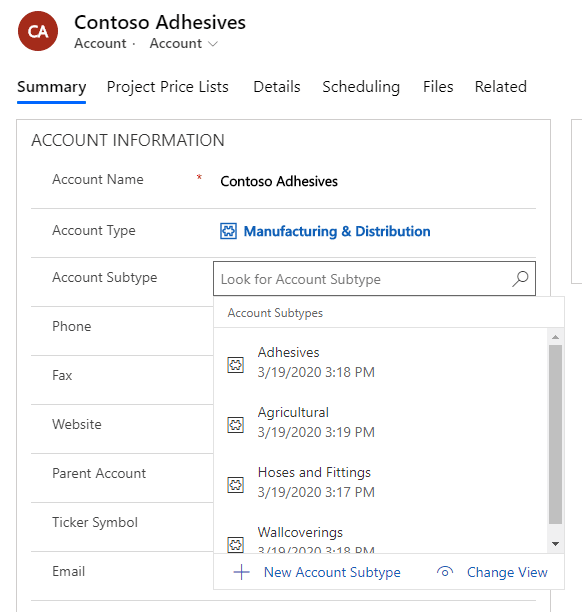This screenshot has width=582, height=612.
Task: Open the Account form selector dropdown
Action: click(x=183, y=43)
